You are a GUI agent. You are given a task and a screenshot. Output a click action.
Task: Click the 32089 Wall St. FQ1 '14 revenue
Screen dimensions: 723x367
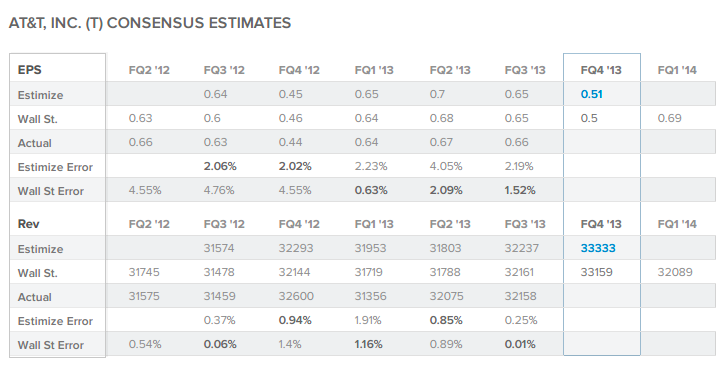[675, 272]
